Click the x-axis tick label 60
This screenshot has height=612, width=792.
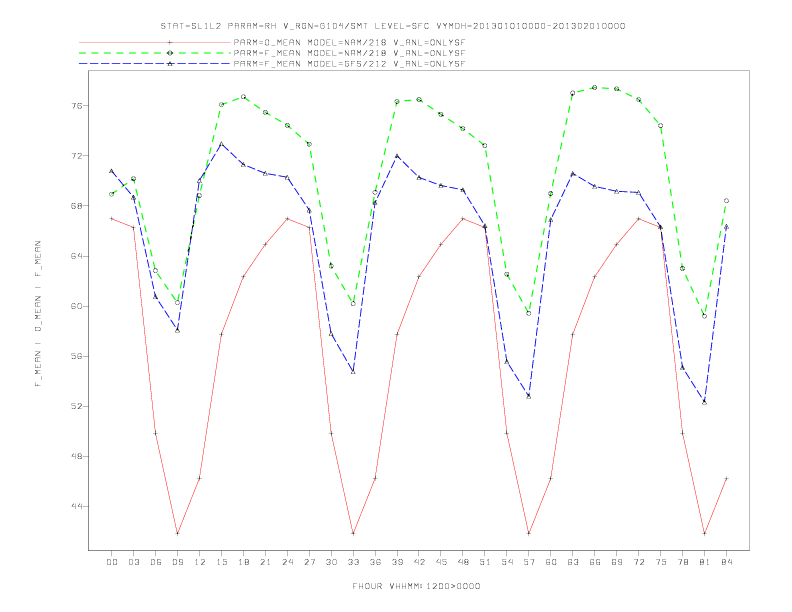point(551,562)
